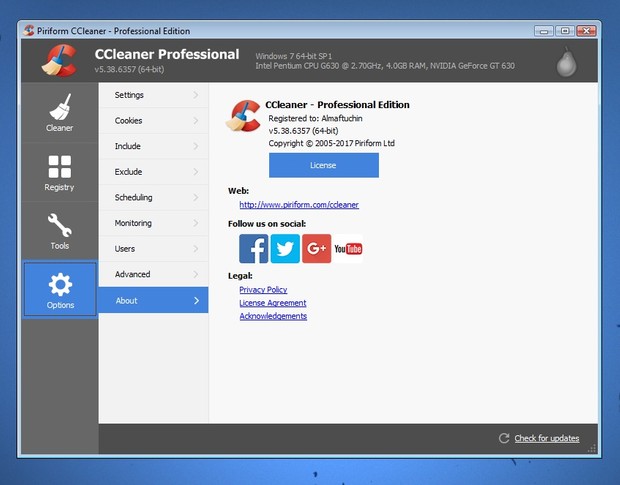Open the License Agreement link
The image size is (620, 485).
pos(272,303)
